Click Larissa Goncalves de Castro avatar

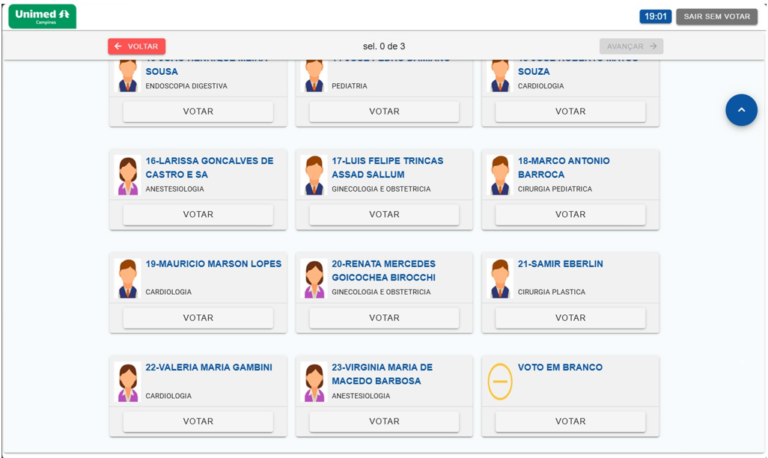[128, 175]
